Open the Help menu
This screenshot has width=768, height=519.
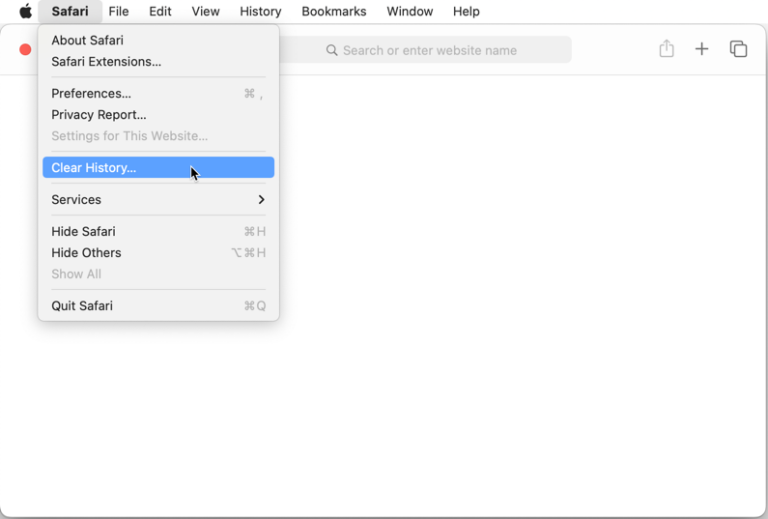466,12
